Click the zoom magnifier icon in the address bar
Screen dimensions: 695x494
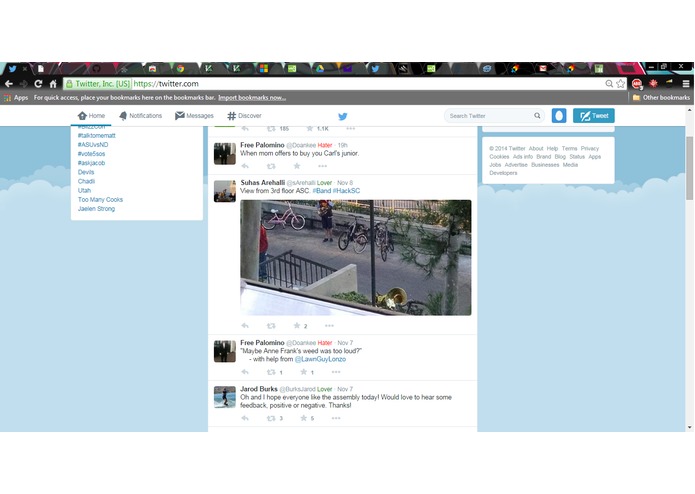tap(609, 84)
